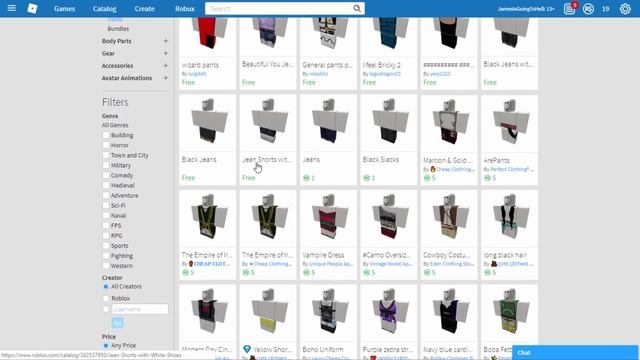Open Jean Shorts item title

(267, 160)
